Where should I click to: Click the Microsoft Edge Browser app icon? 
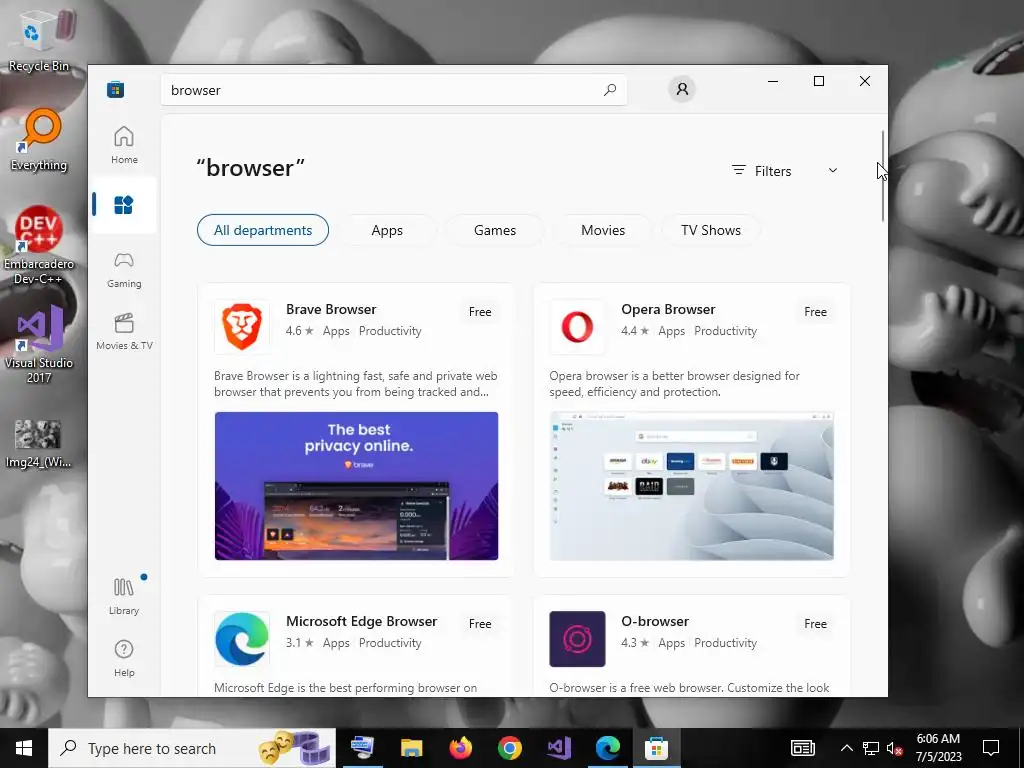(x=242, y=639)
